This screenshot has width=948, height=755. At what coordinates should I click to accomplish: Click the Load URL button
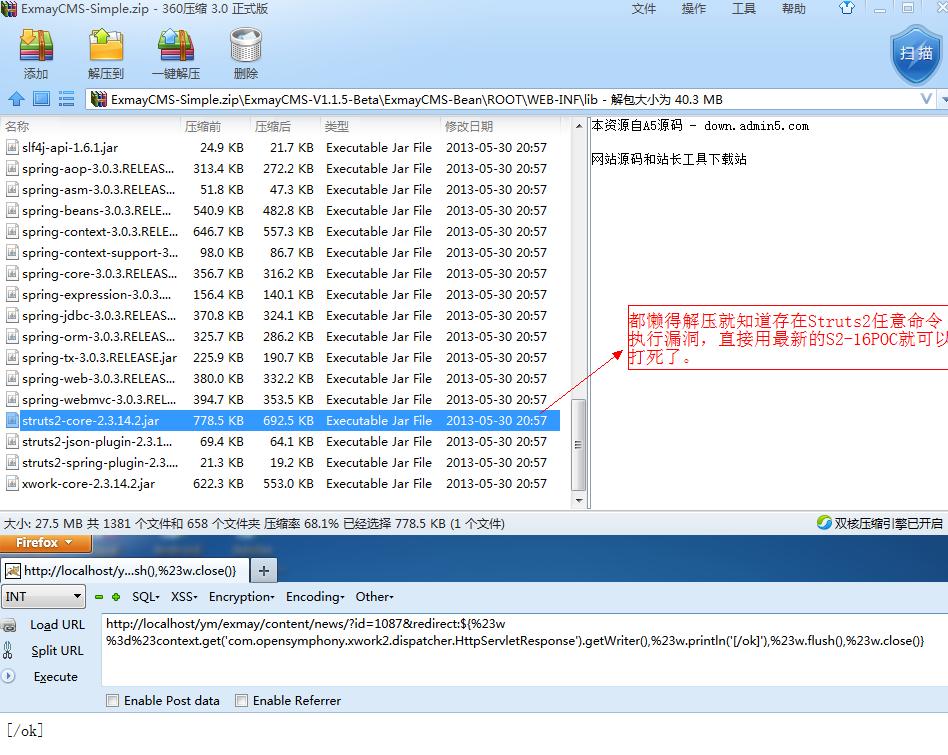tap(57, 624)
